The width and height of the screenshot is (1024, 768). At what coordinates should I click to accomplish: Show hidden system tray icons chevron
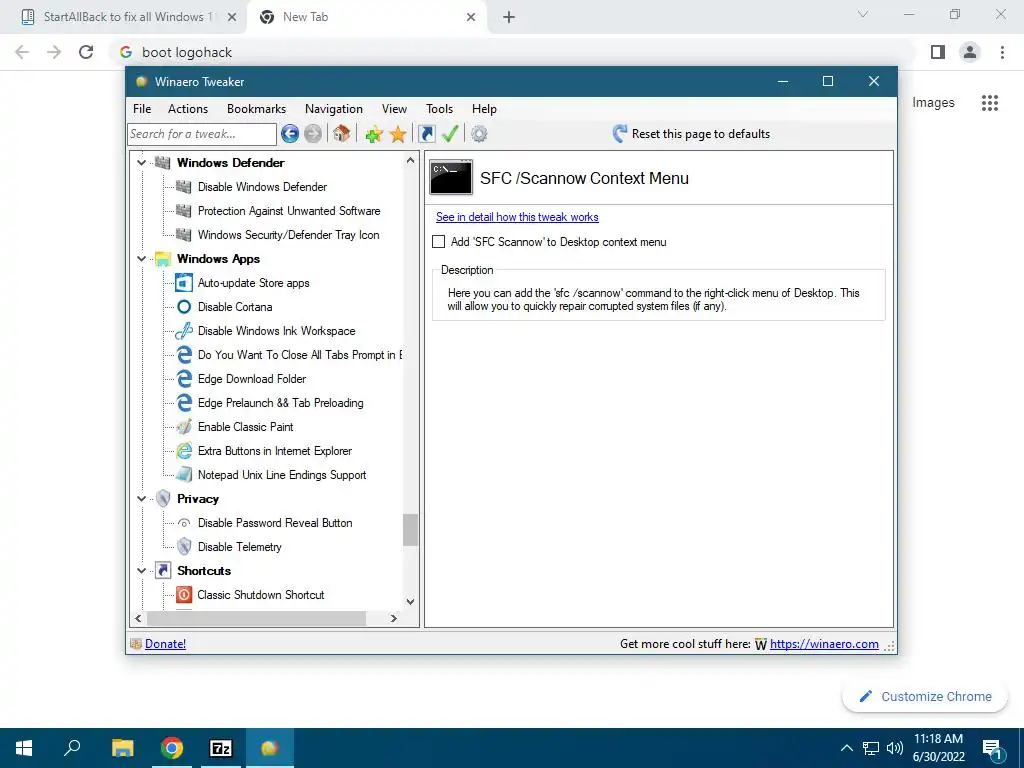[x=846, y=748]
